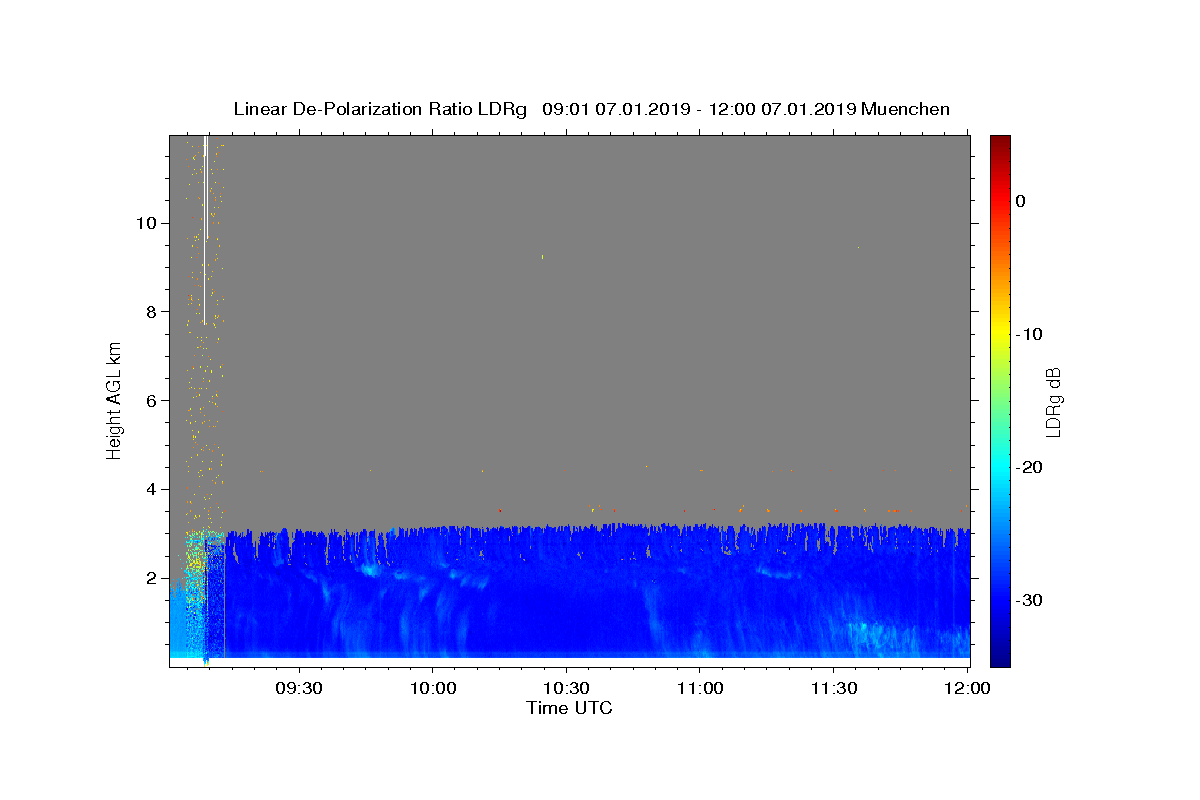Click the plot title text 'Linear De-Polarization Ratio LDRg'
The width and height of the screenshot is (1200, 800).
(380, 109)
